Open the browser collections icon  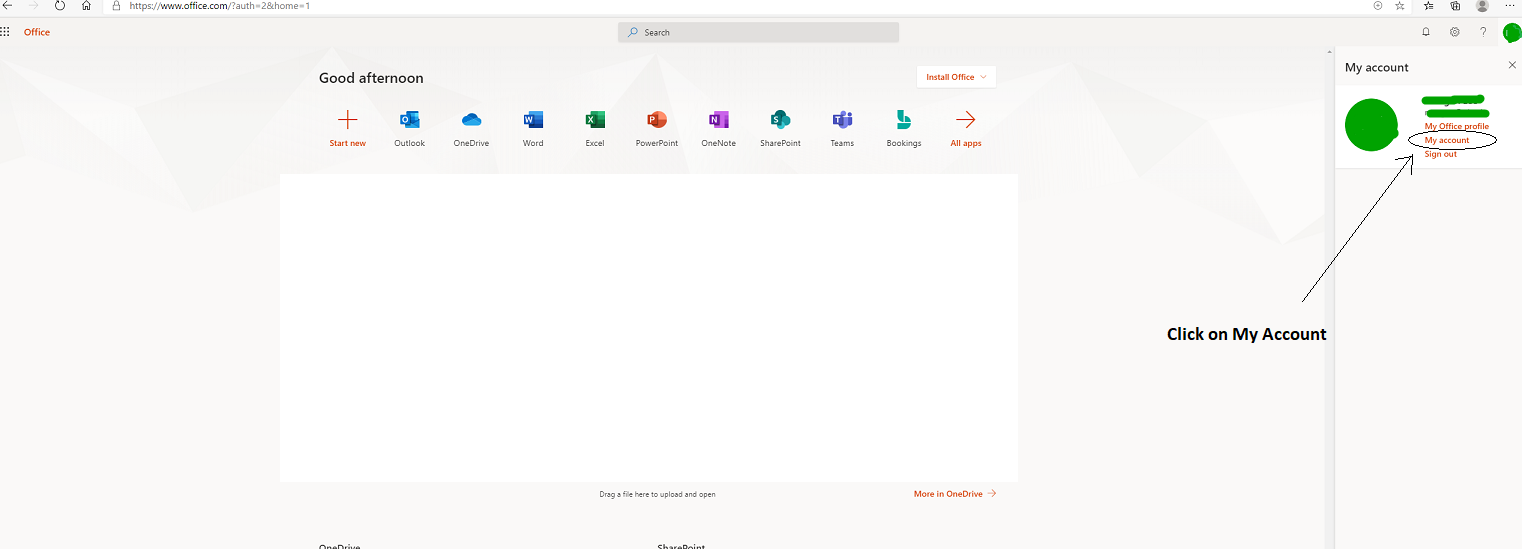(x=1456, y=5)
